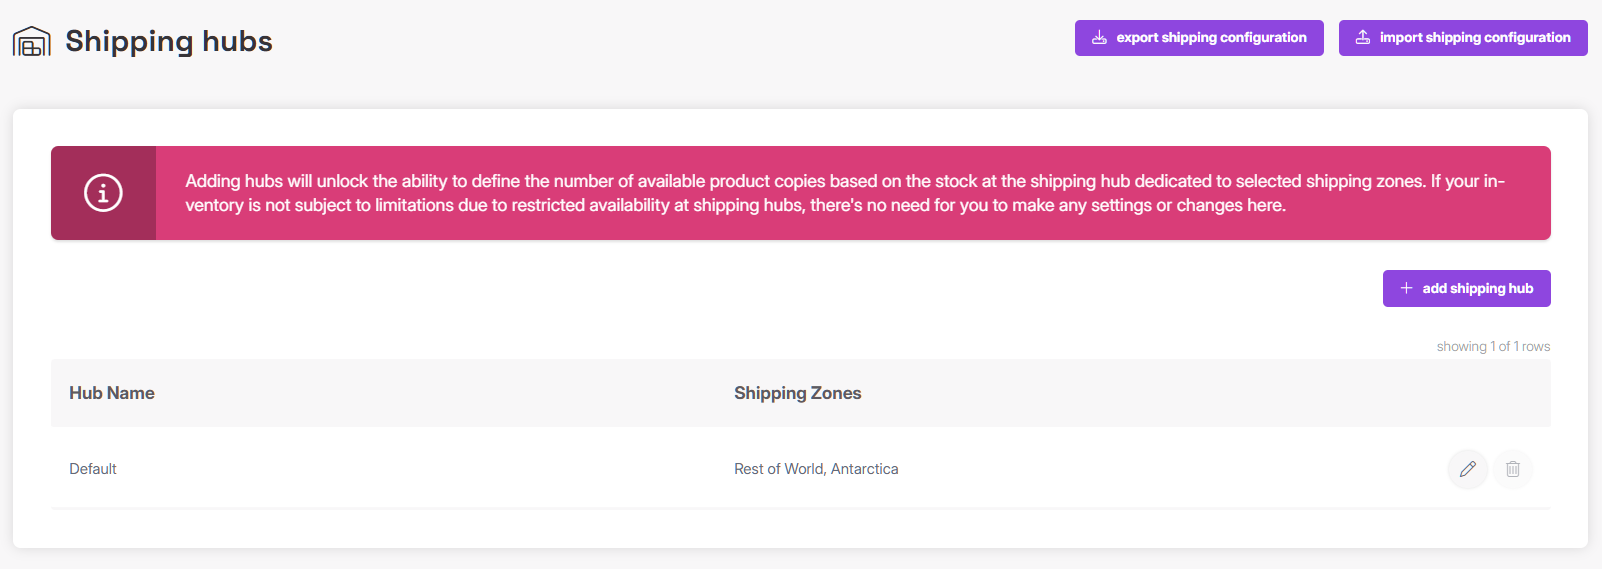
Task: Click the warehouse icon beside Shipping hubs
Action: click(x=31, y=42)
